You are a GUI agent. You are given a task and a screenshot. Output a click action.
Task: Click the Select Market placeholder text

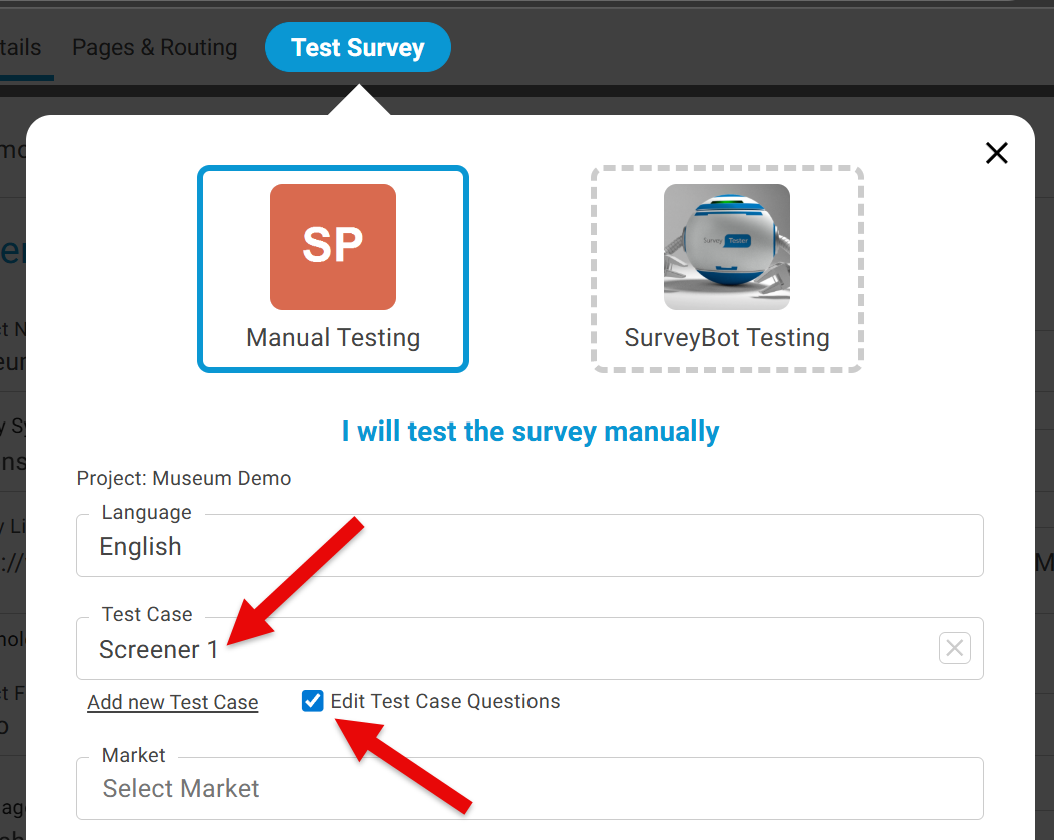(x=181, y=788)
